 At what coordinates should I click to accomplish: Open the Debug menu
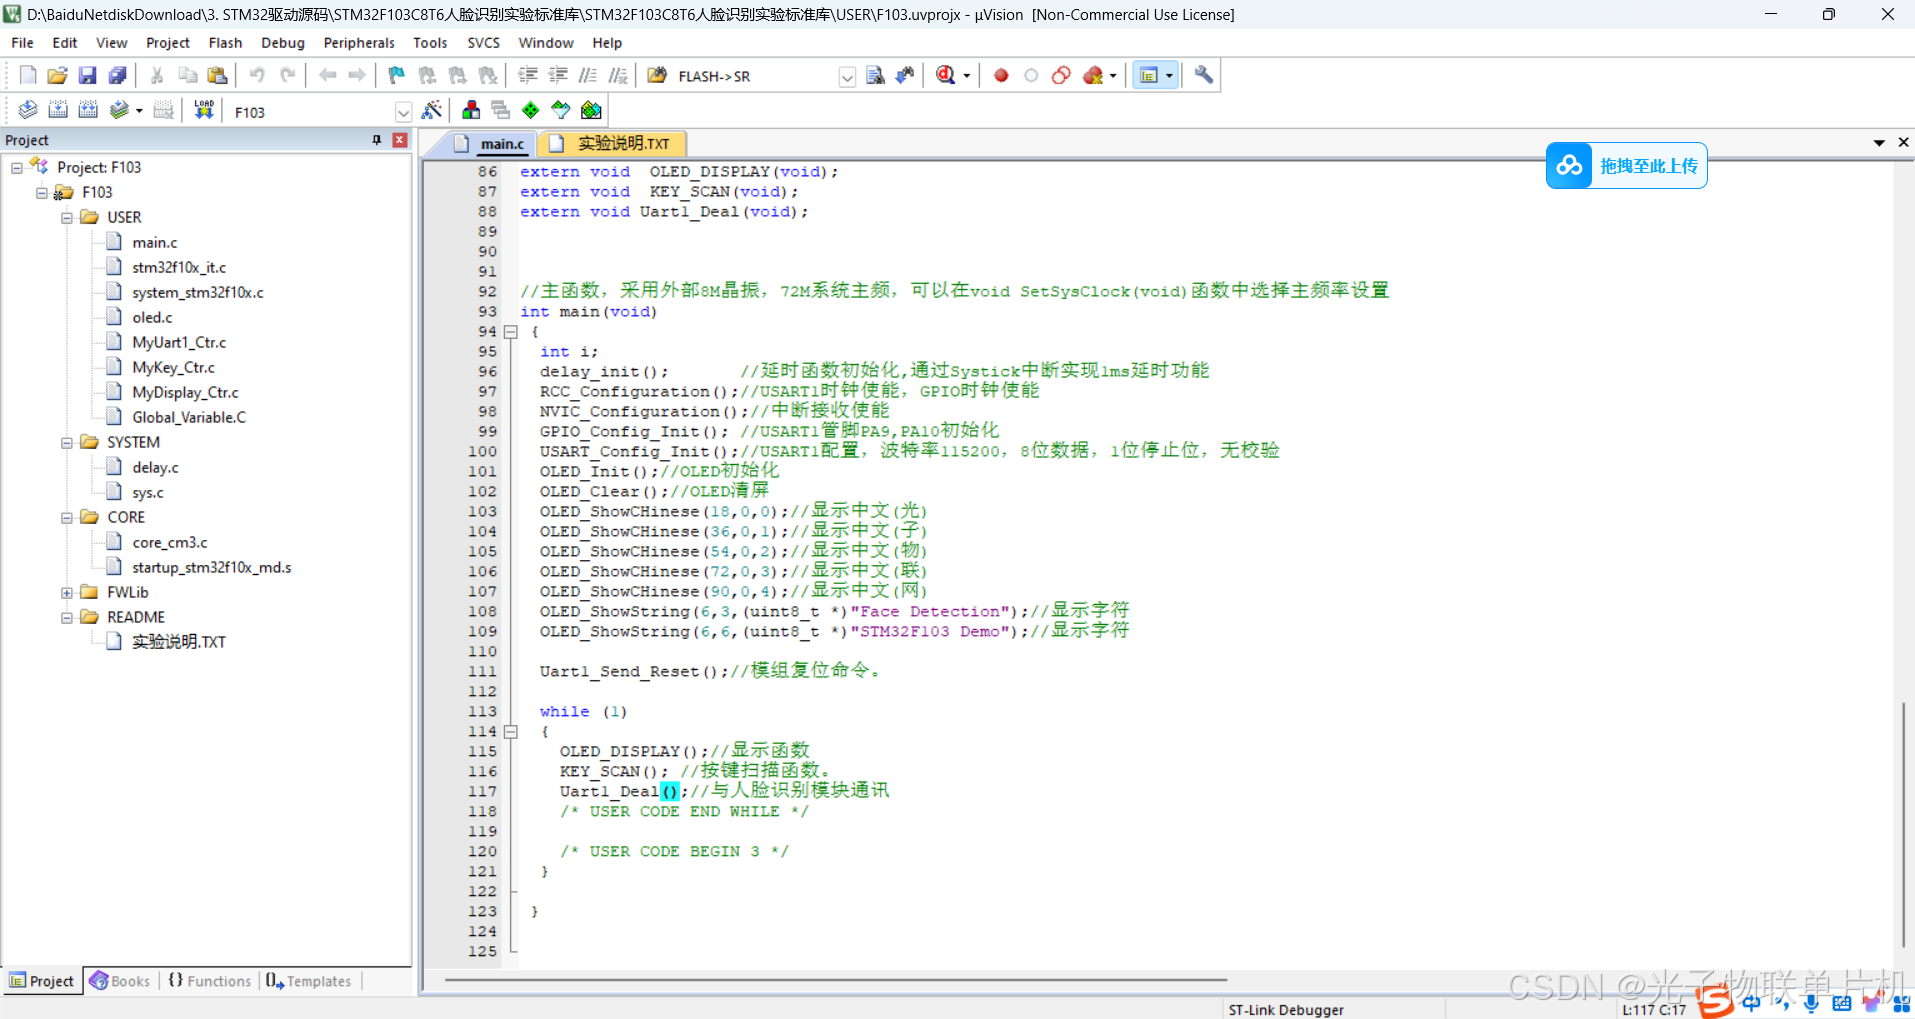click(283, 43)
